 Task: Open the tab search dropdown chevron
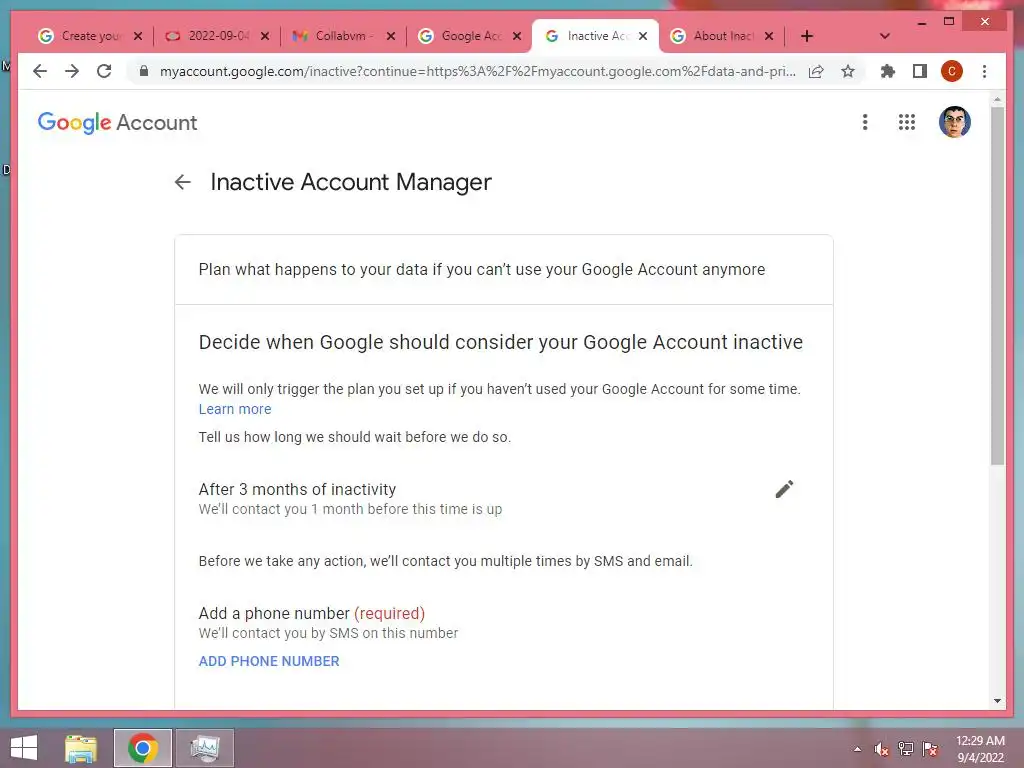pos(884,36)
